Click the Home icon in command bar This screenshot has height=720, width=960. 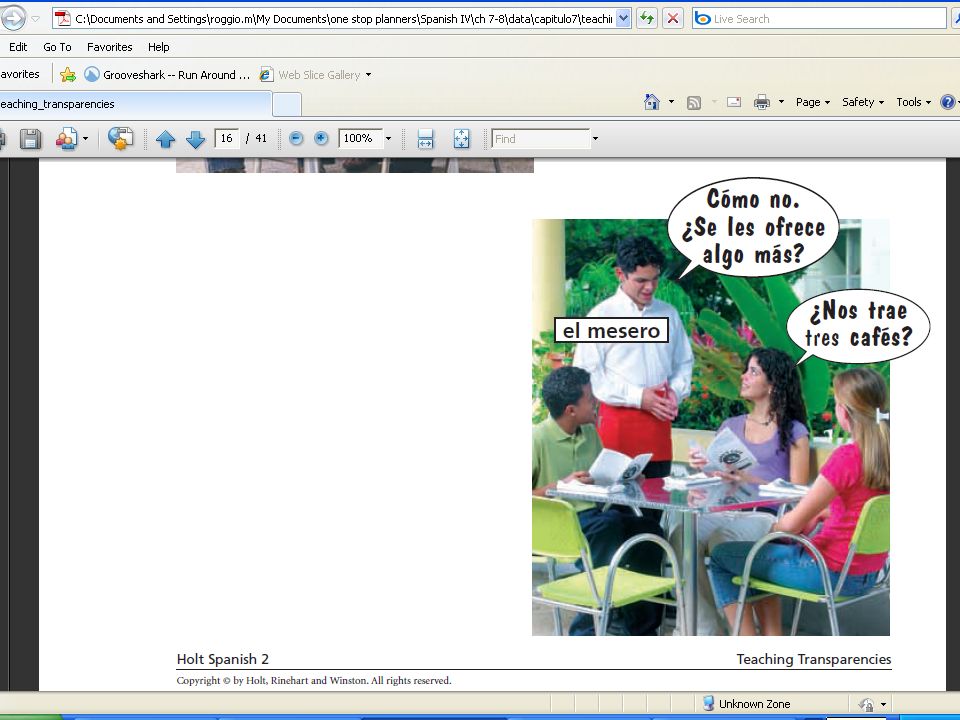click(x=652, y=102)
